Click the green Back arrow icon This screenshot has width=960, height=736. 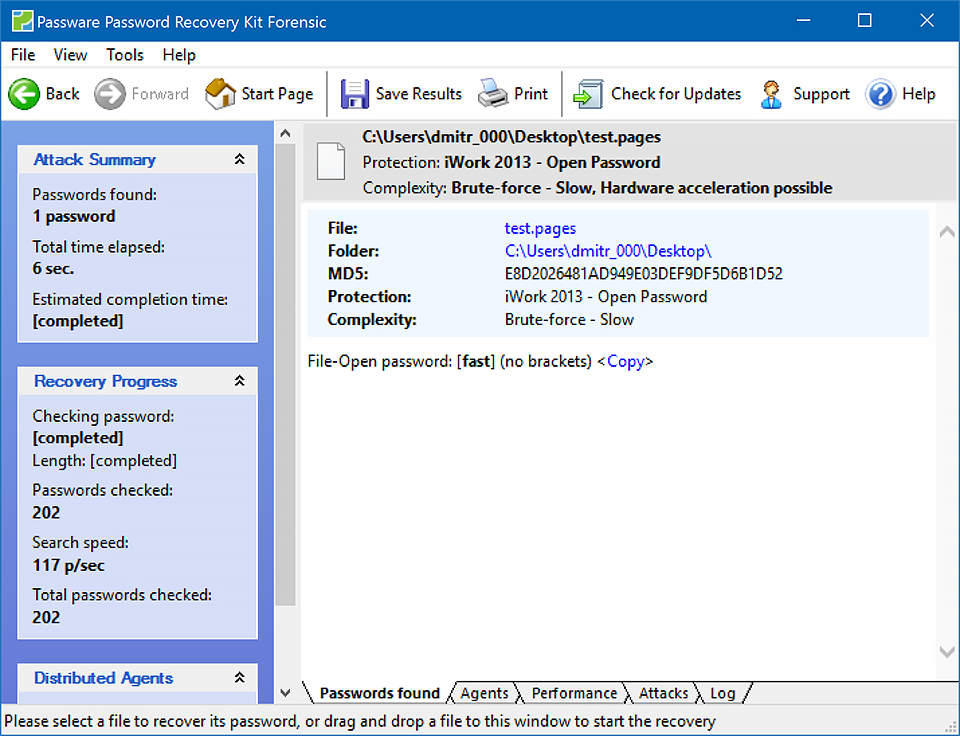point(24,94)
